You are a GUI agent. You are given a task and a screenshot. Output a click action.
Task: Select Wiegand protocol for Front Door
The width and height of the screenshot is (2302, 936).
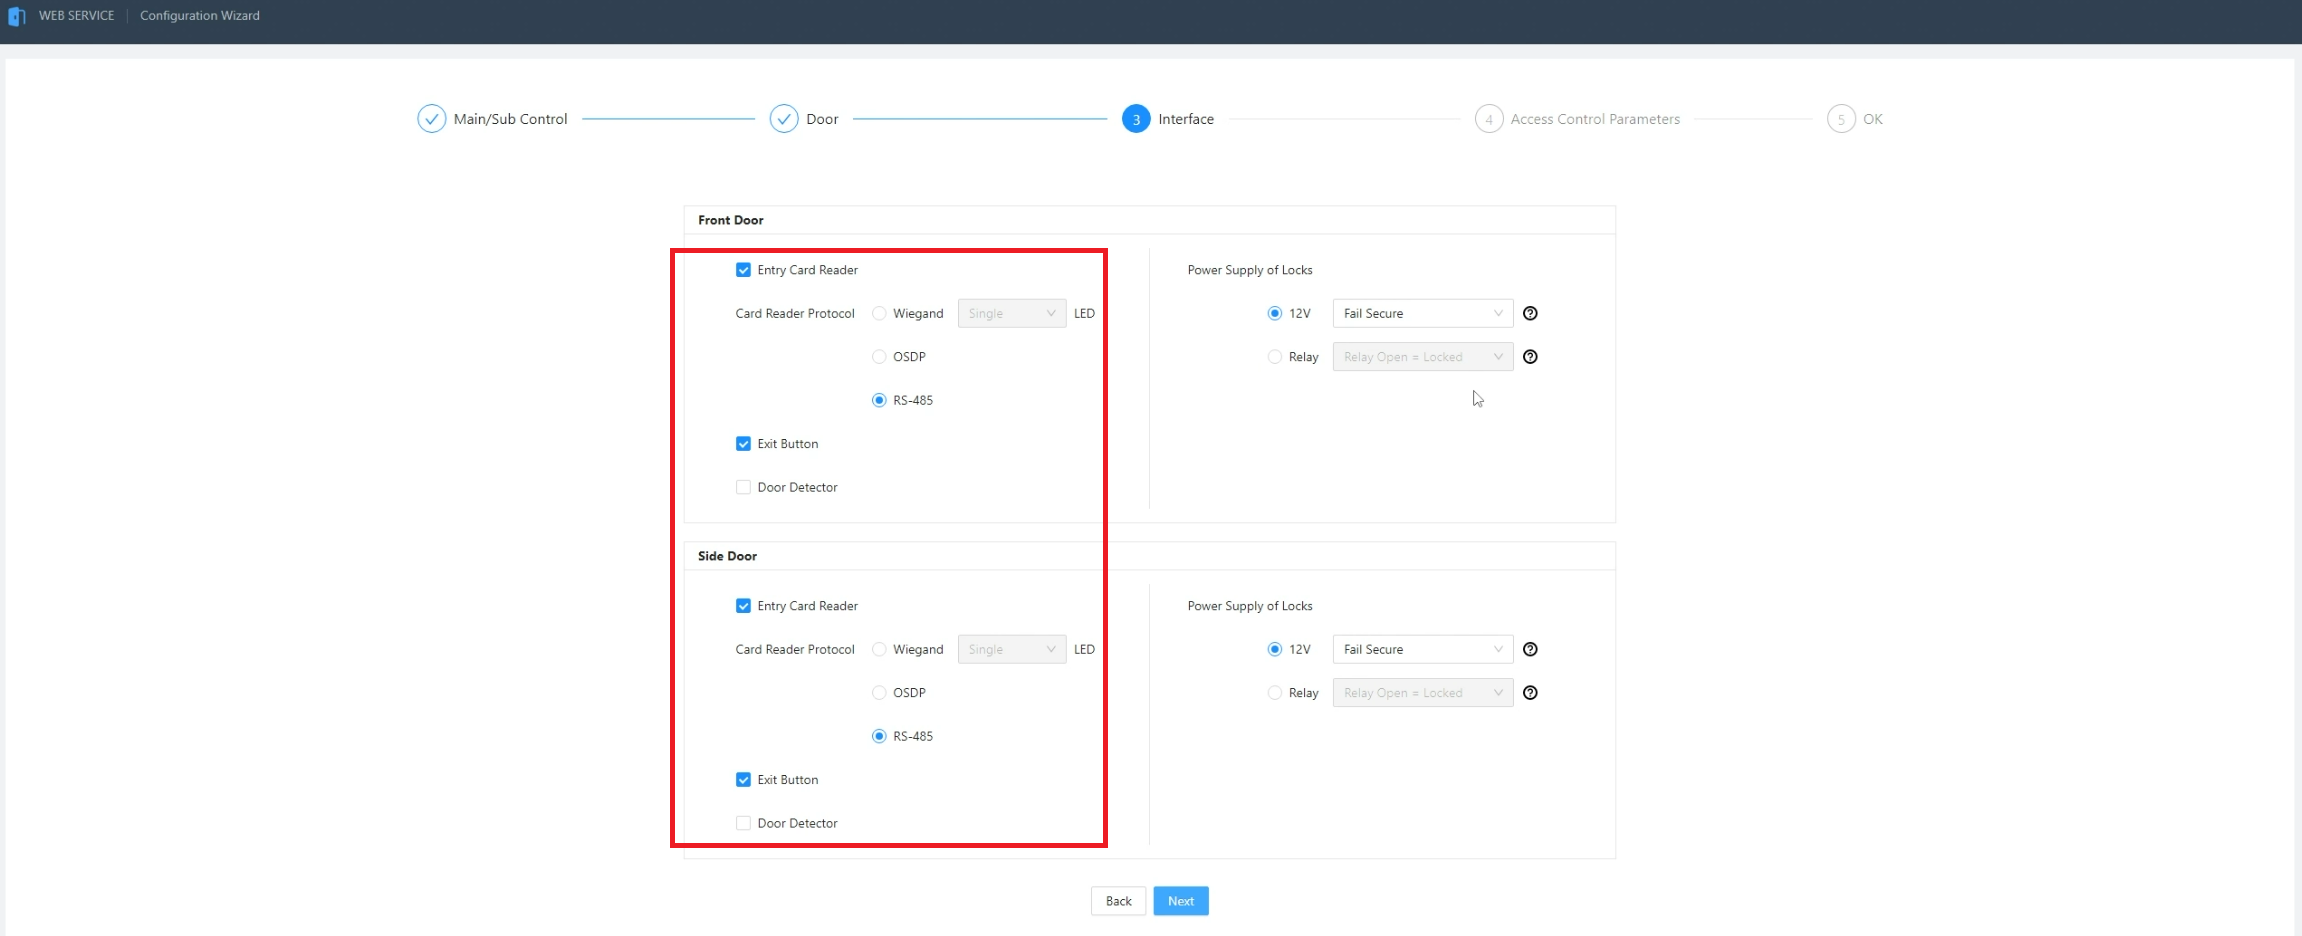click(879, 314)
